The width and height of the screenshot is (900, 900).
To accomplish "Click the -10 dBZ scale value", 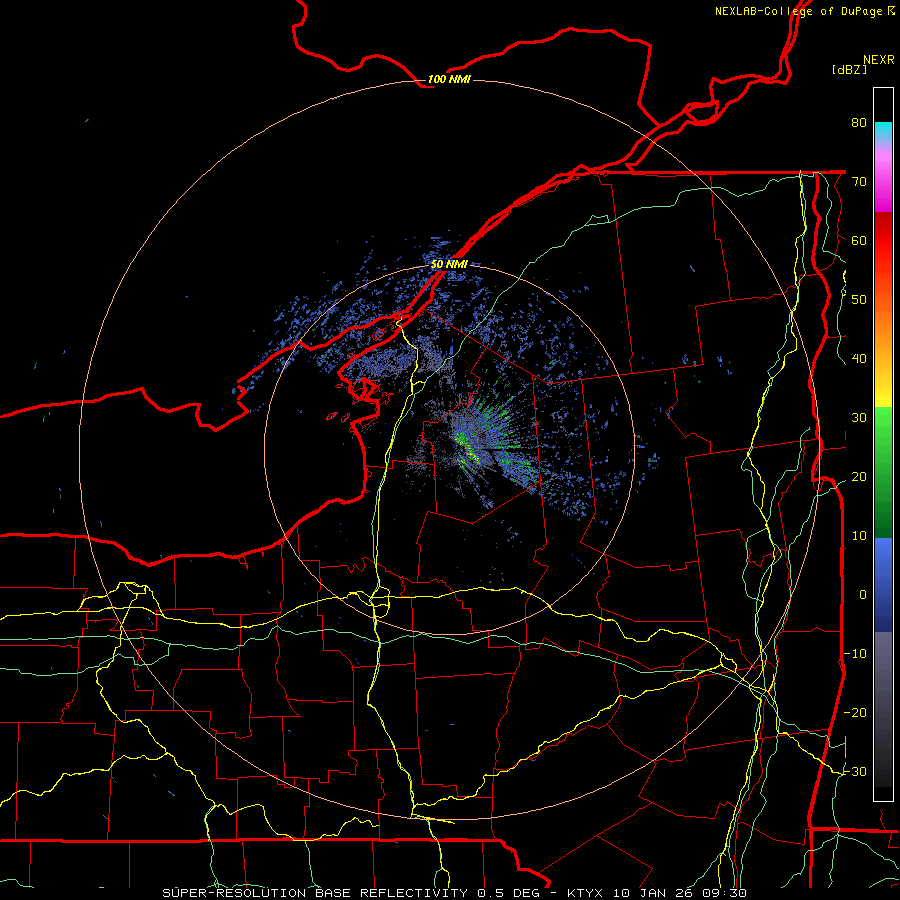I will [x=855, y=654].
